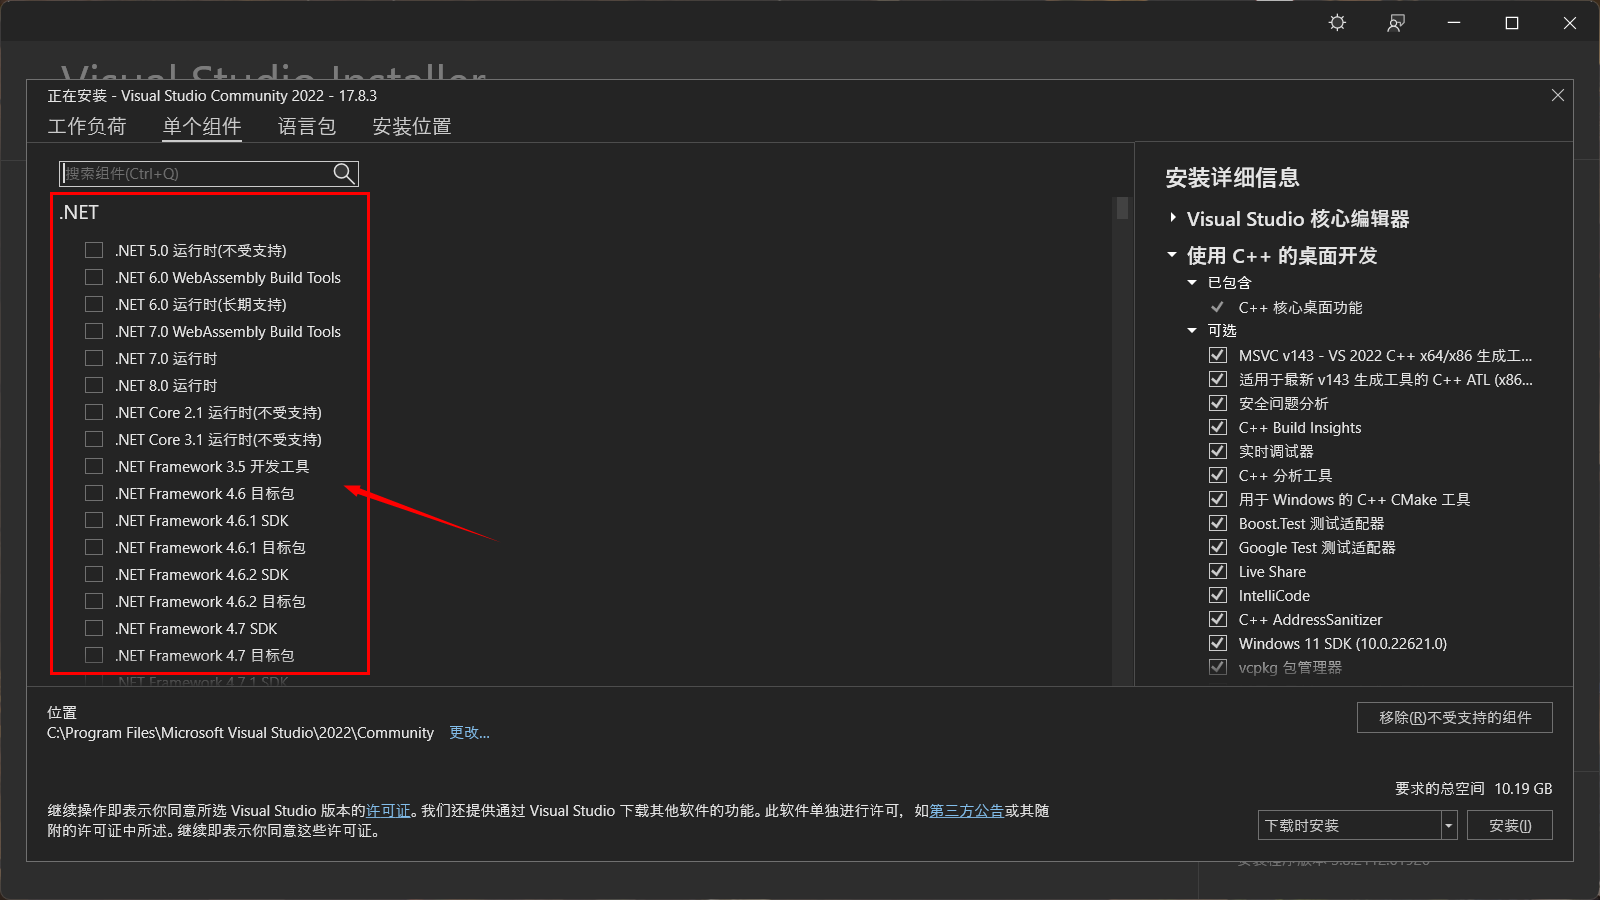
Task: Click the .NET category heading
Action: (x=79, y=212)
